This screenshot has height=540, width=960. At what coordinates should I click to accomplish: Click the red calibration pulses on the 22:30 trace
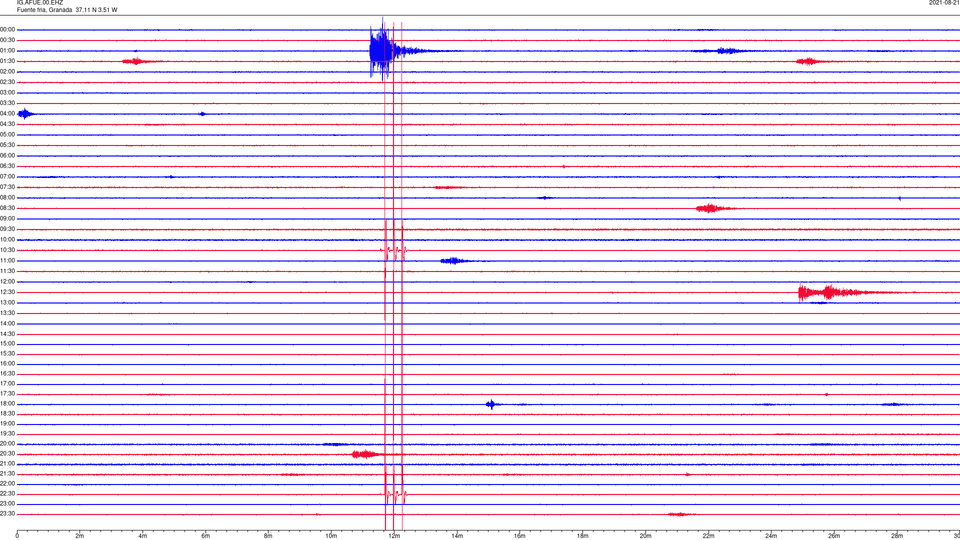[x=393, y=494]
